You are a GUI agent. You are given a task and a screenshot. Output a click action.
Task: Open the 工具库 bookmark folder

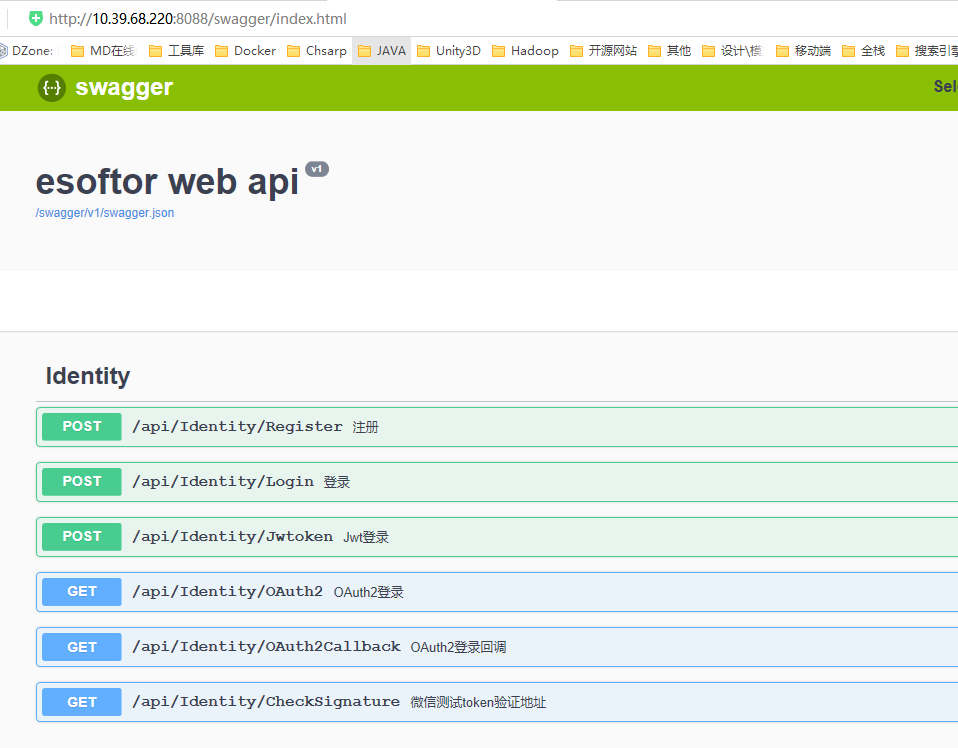177,51
